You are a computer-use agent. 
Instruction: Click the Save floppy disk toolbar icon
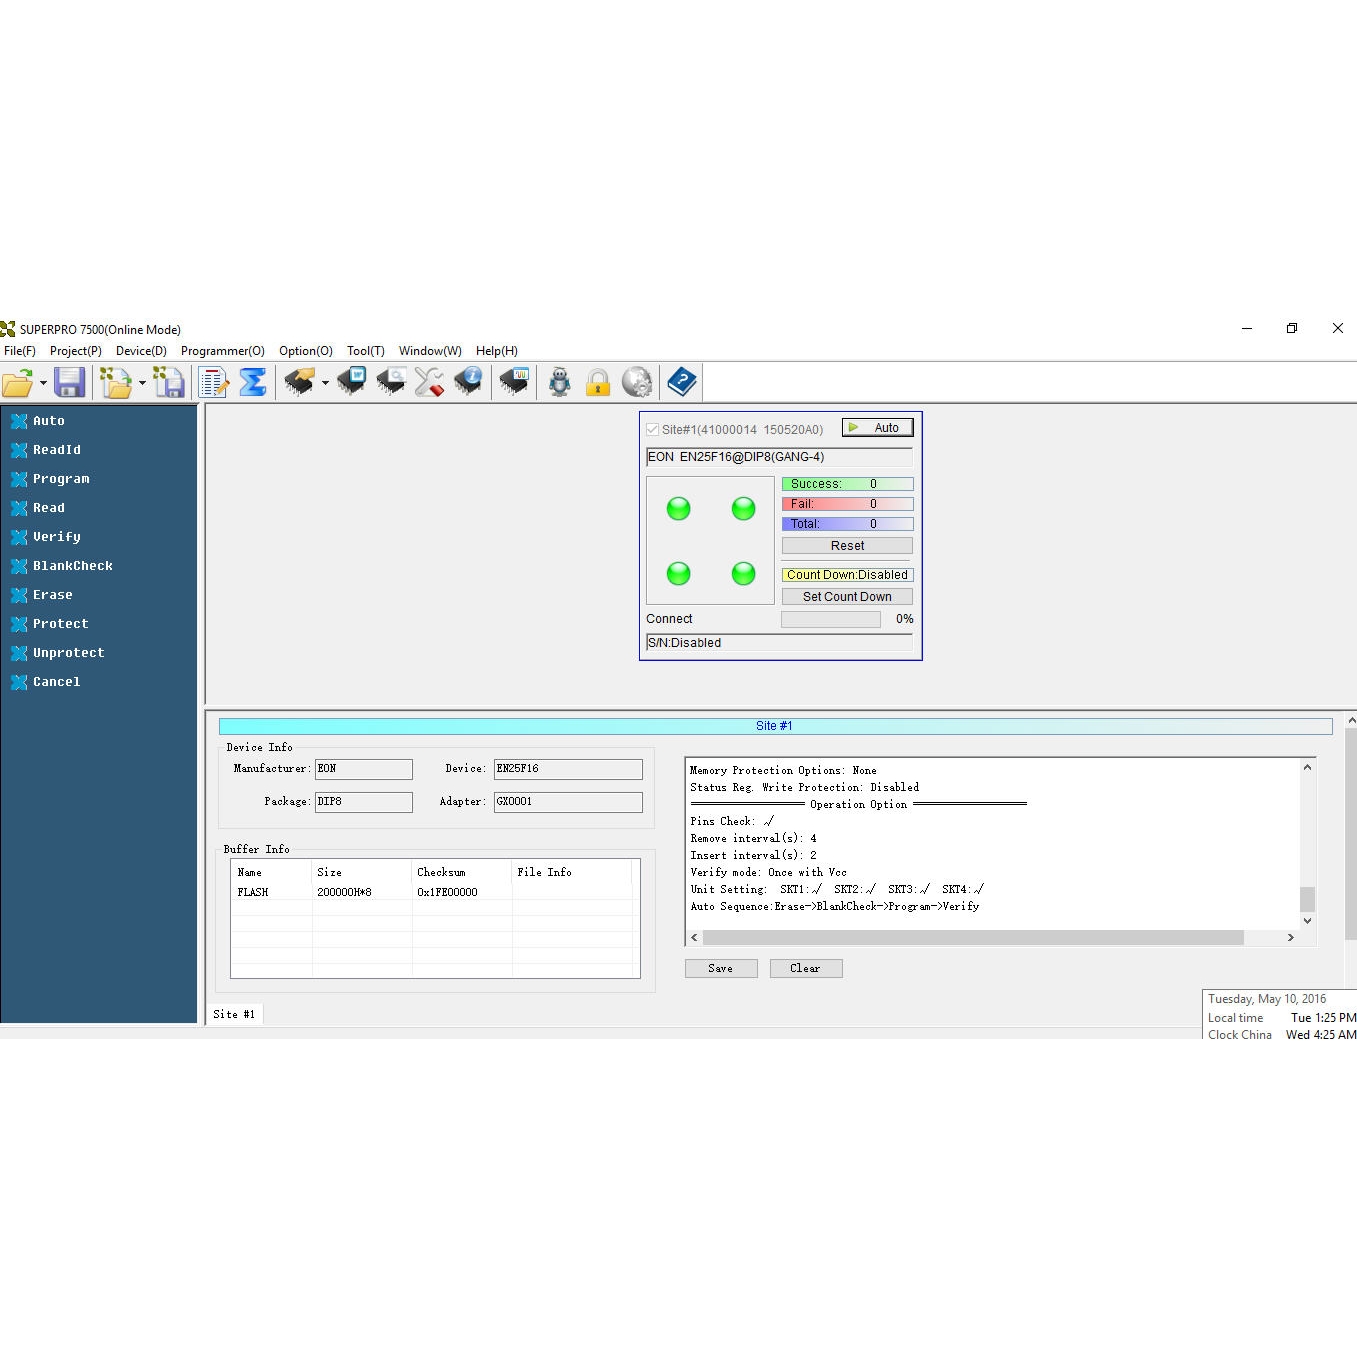tap(69, 382)
